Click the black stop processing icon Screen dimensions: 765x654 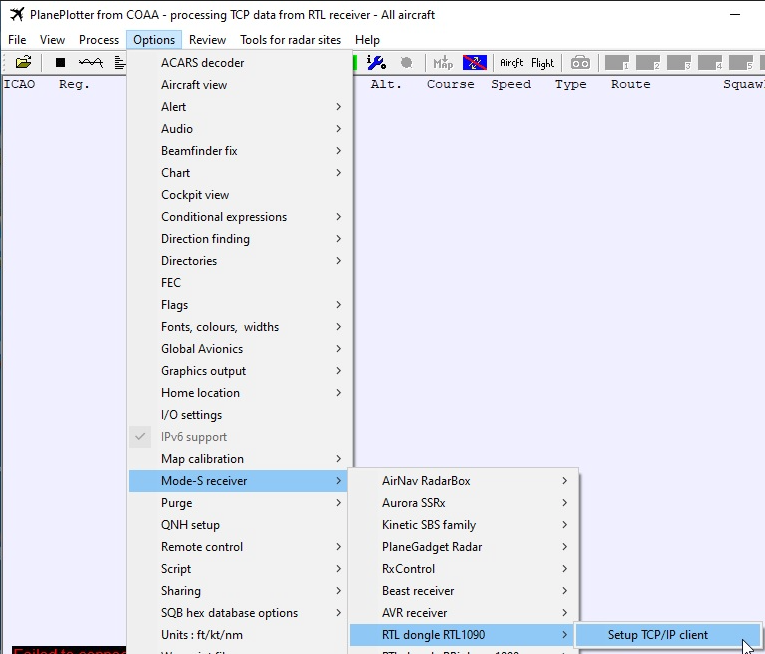(60, 62)
